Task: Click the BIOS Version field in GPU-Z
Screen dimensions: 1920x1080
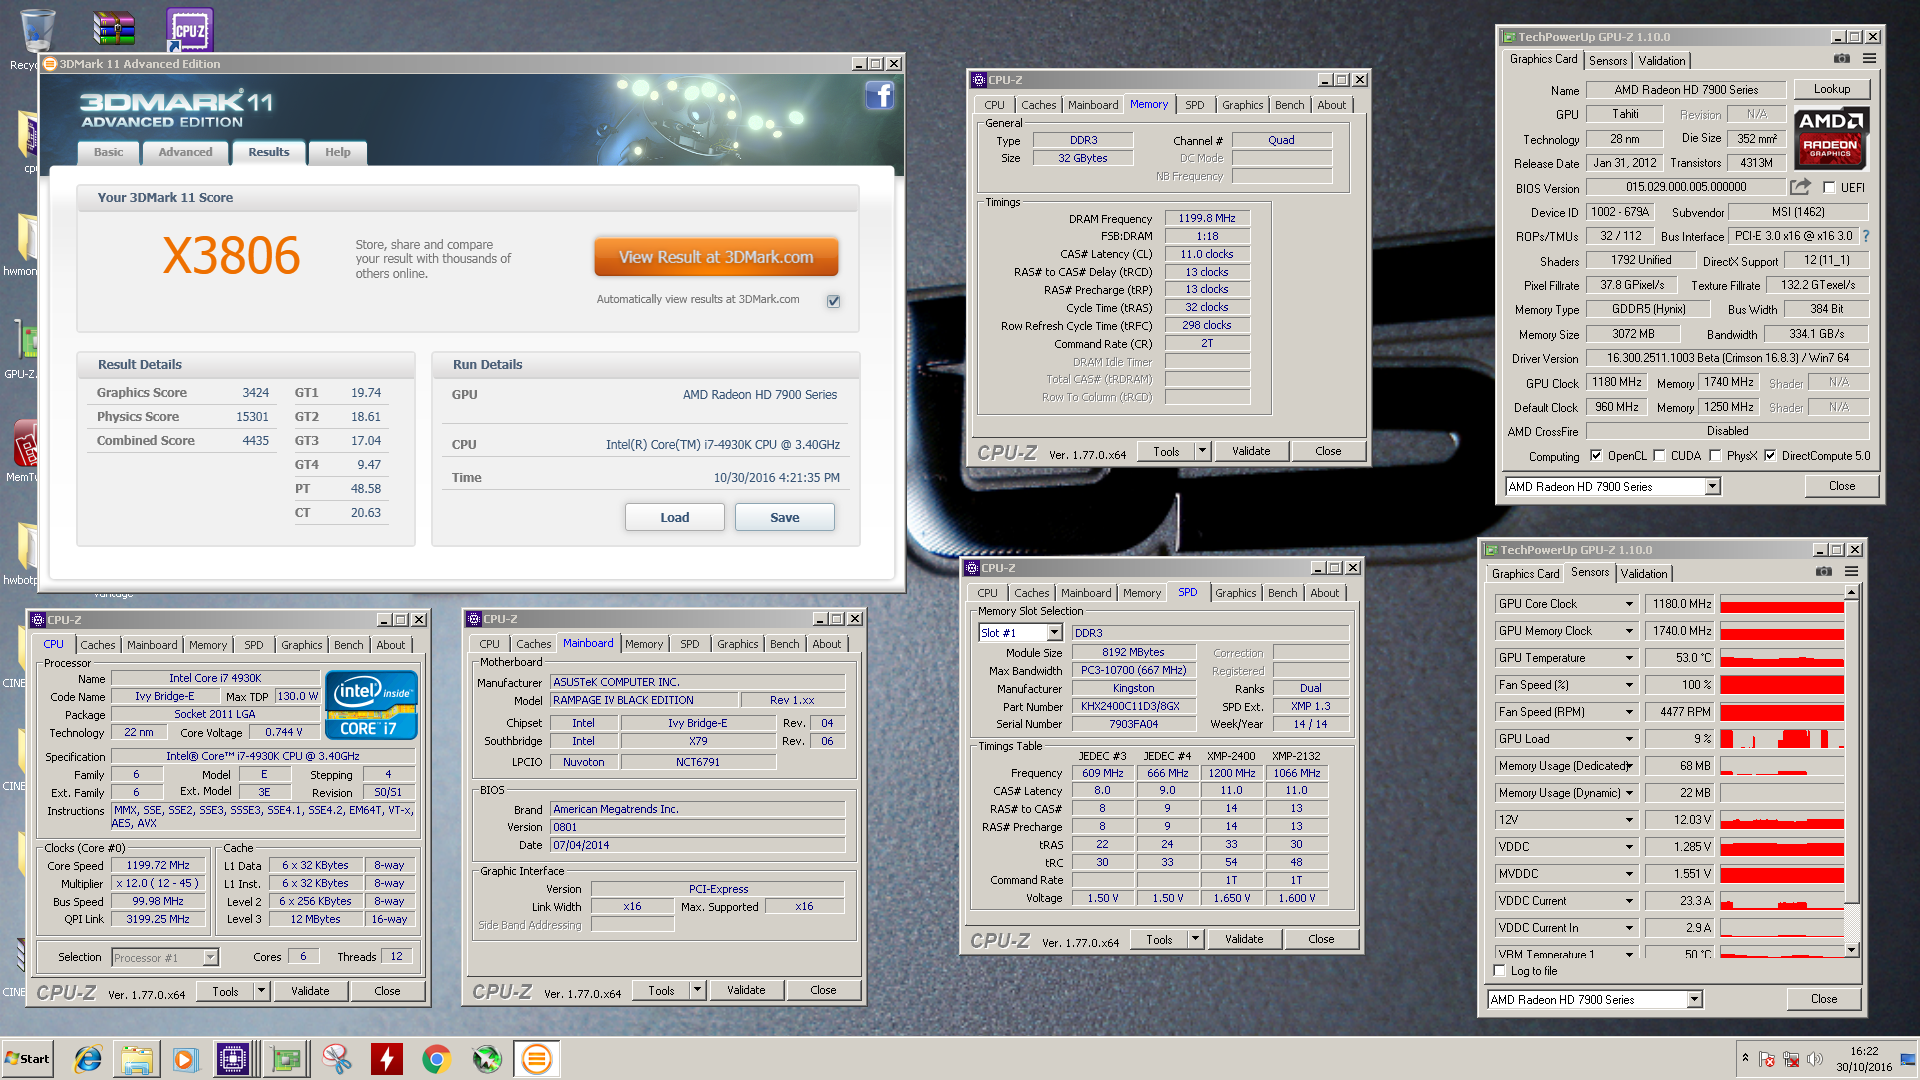Action: point(1686,187)
